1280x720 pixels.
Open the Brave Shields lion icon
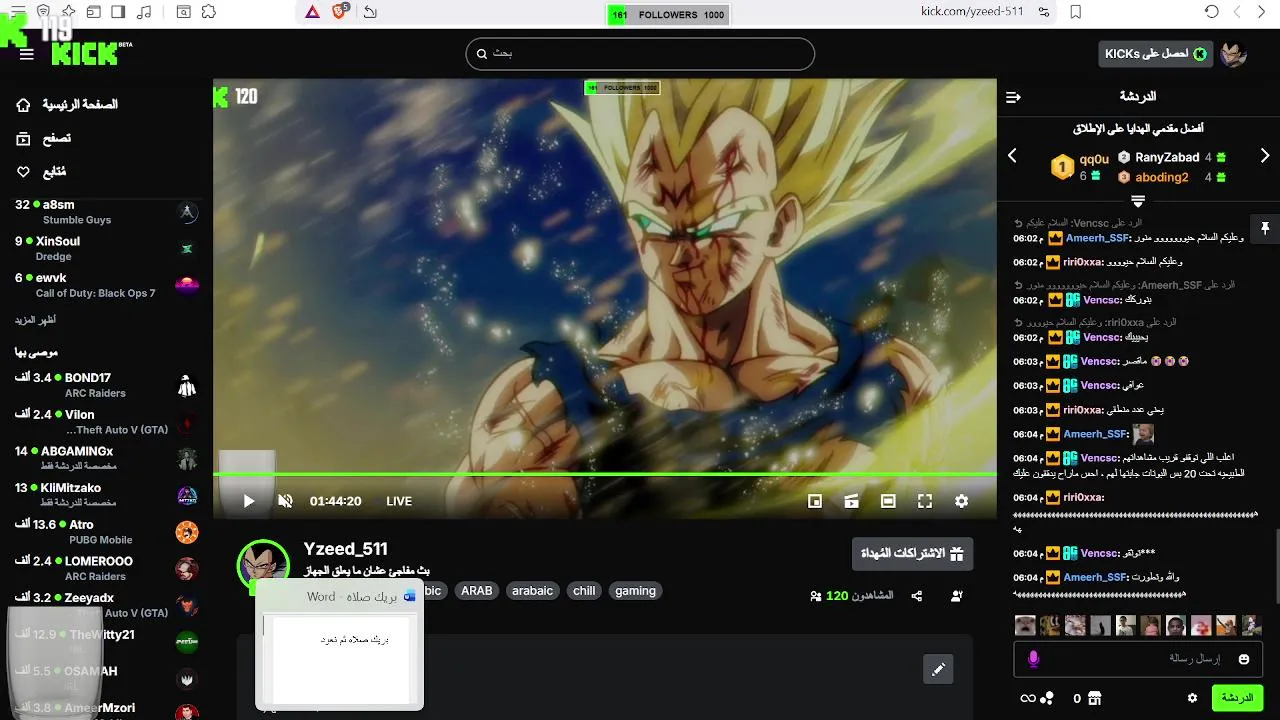[340, 12]
